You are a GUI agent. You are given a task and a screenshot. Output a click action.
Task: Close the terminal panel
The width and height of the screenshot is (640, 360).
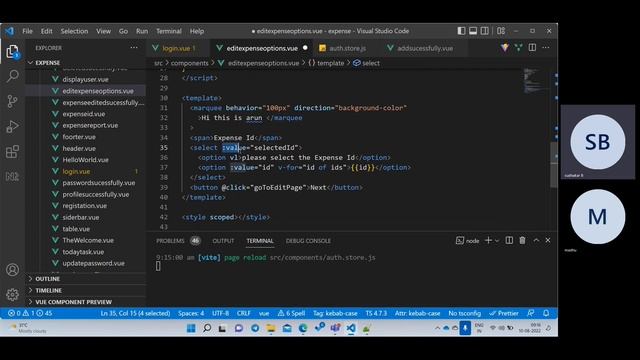coord(548,240)
